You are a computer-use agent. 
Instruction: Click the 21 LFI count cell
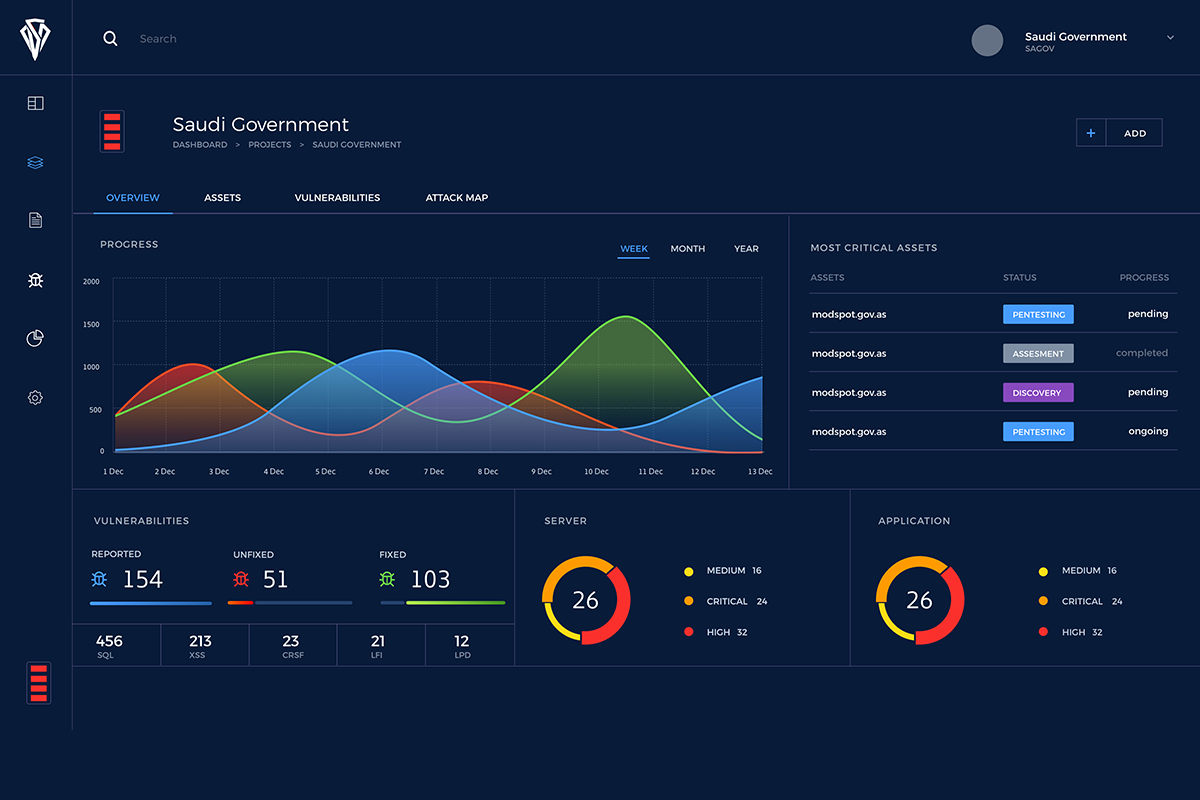[x=381, y=646]
